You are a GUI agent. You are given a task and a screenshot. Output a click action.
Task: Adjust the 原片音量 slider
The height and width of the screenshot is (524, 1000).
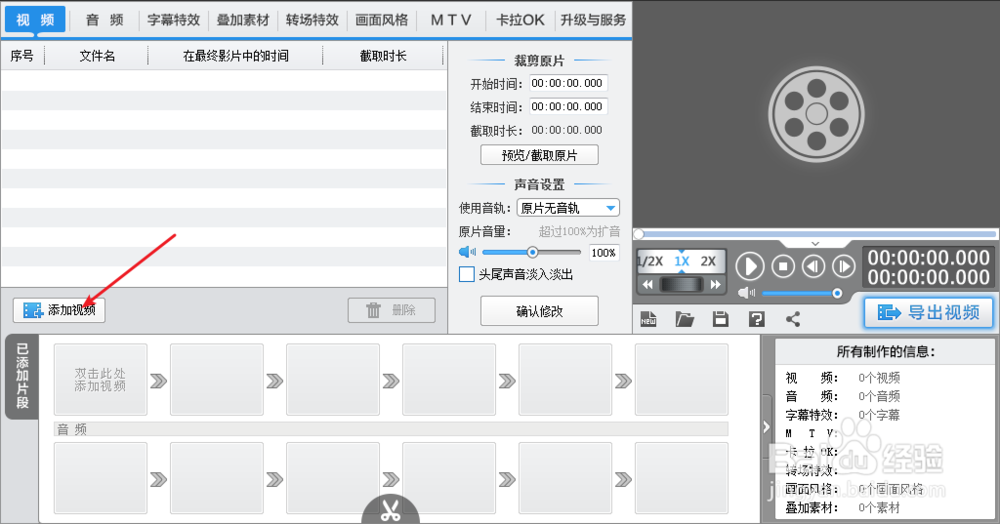531,252
